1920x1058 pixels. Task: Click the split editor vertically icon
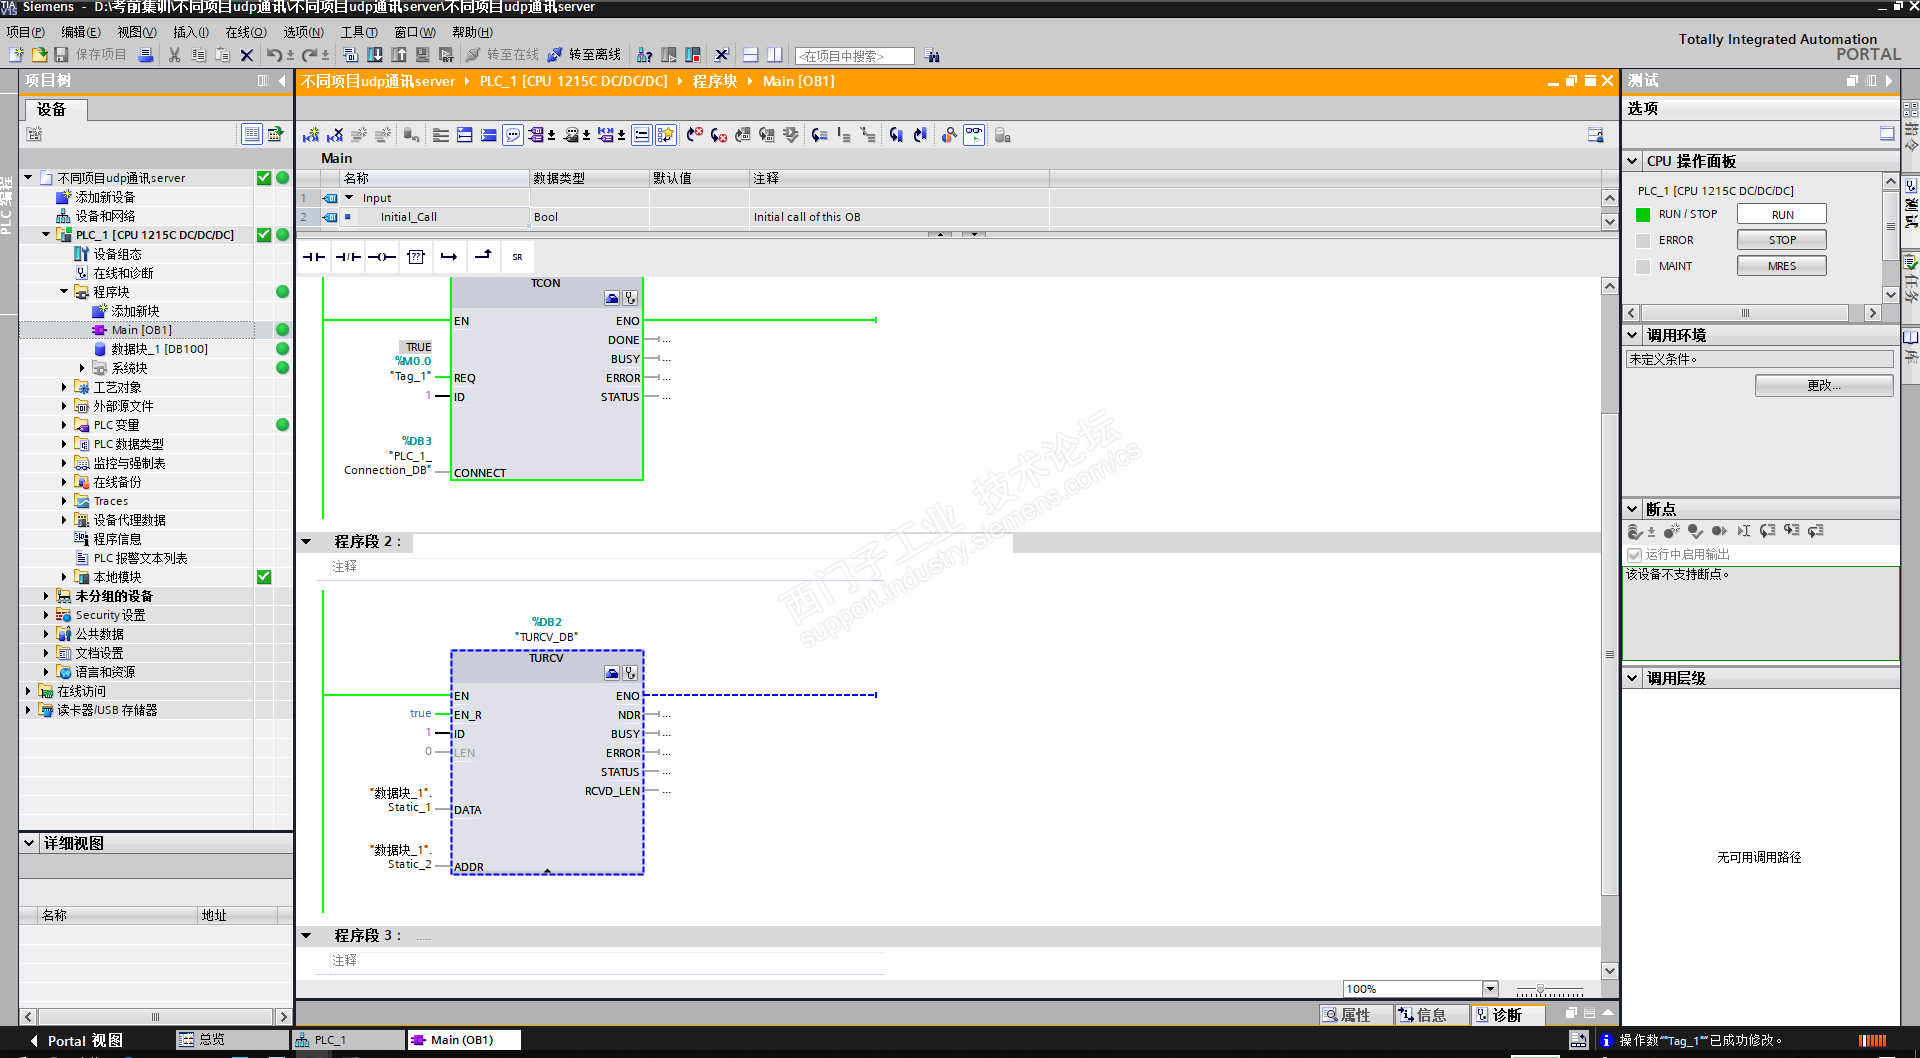tap(774, 55)
